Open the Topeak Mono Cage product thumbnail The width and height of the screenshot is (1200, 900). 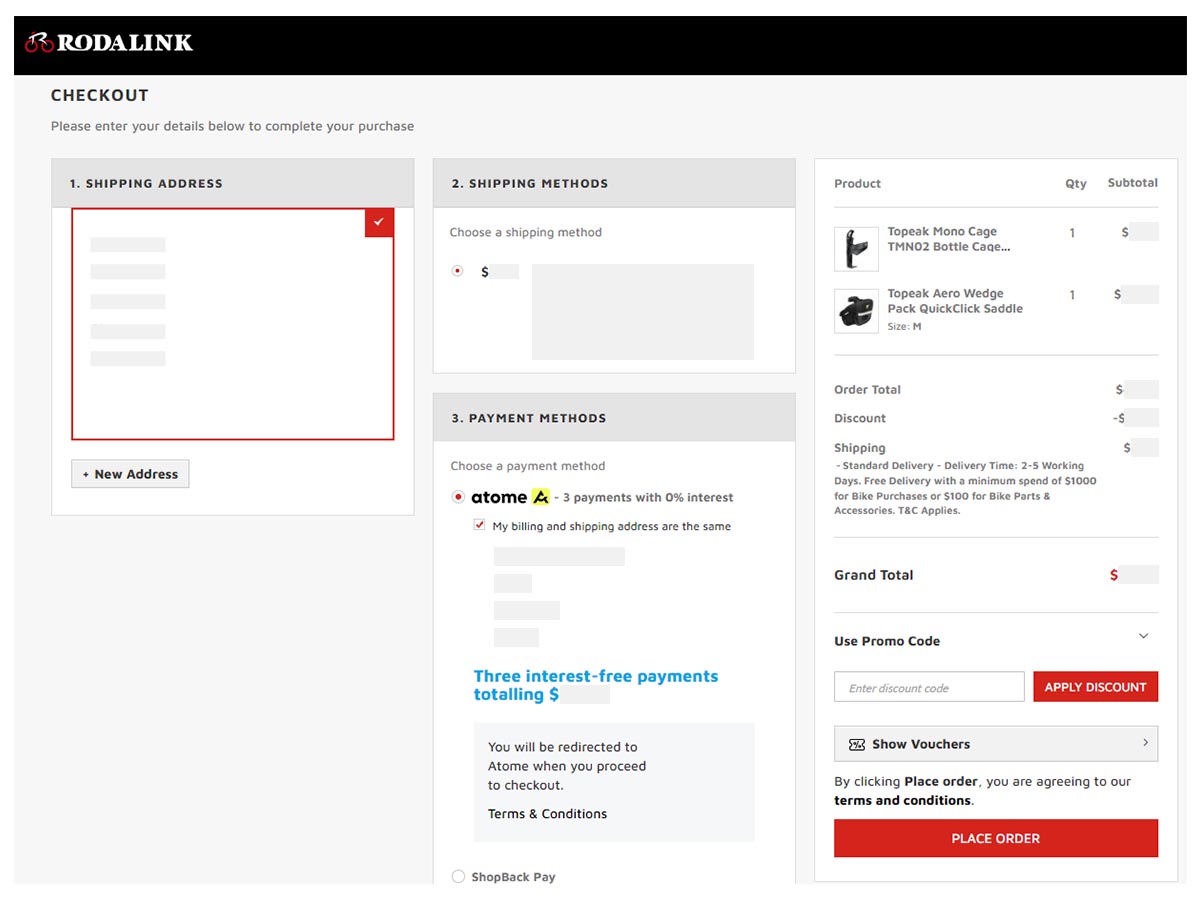pos(856,248)
